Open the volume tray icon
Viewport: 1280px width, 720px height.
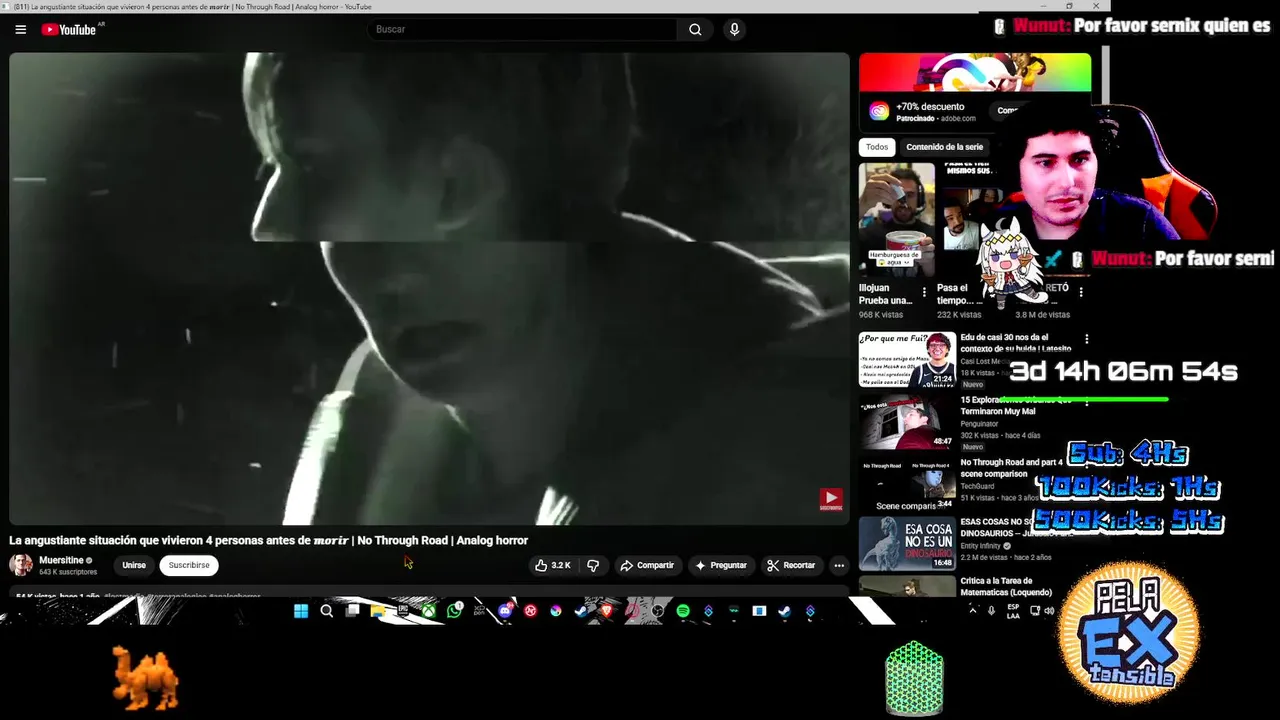coord(1049,611)
